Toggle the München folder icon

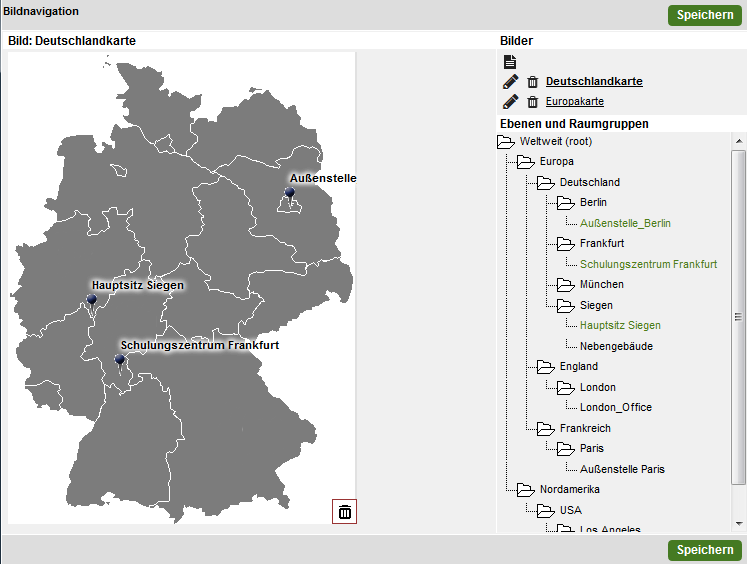click(x=565, y=285)
